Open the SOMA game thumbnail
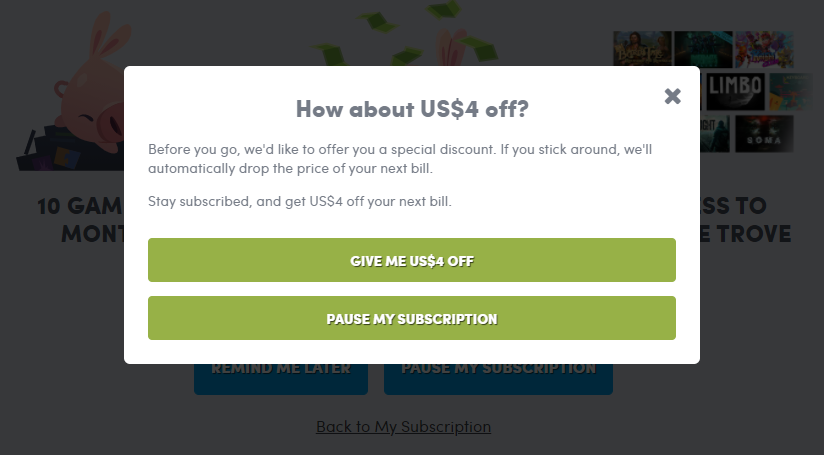 (x=764, y=134)
